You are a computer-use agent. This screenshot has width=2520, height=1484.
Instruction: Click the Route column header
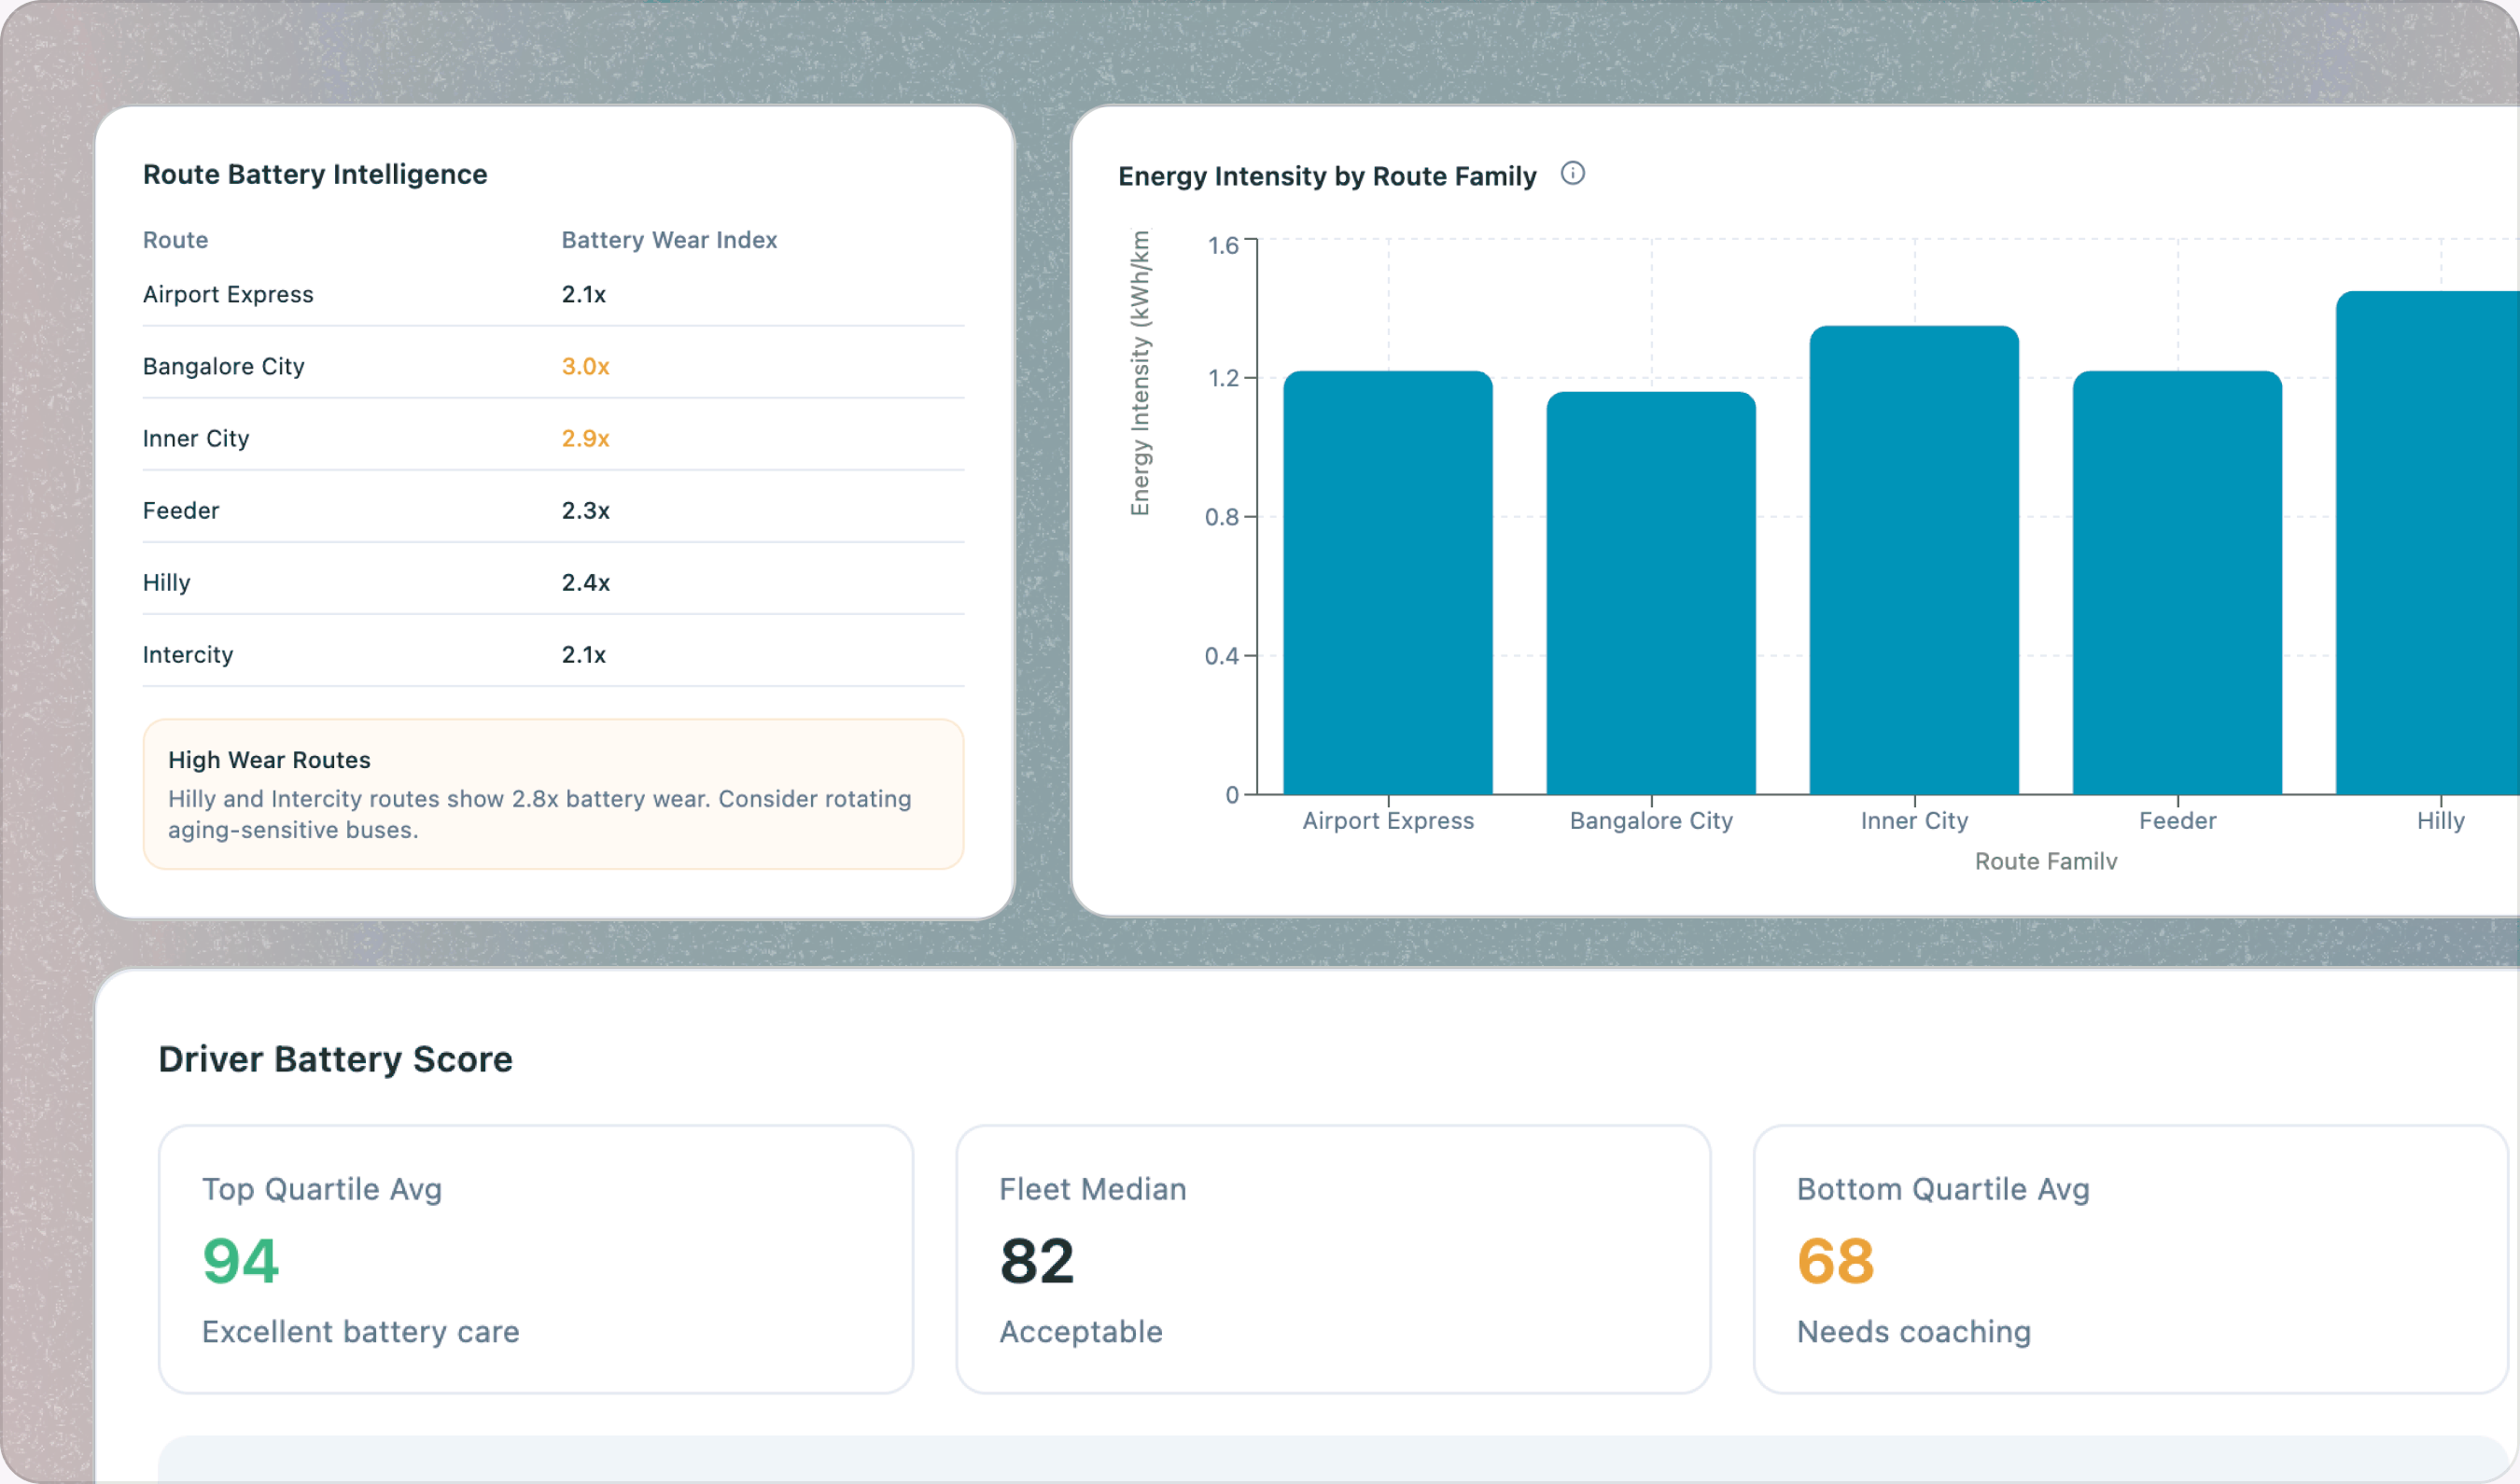click(176, 240)
